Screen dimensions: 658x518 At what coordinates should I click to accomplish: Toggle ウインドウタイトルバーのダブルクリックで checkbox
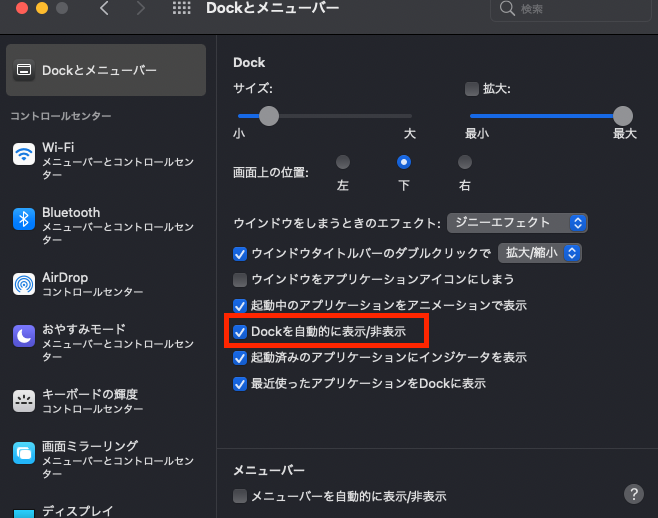[x=240, y=254]
